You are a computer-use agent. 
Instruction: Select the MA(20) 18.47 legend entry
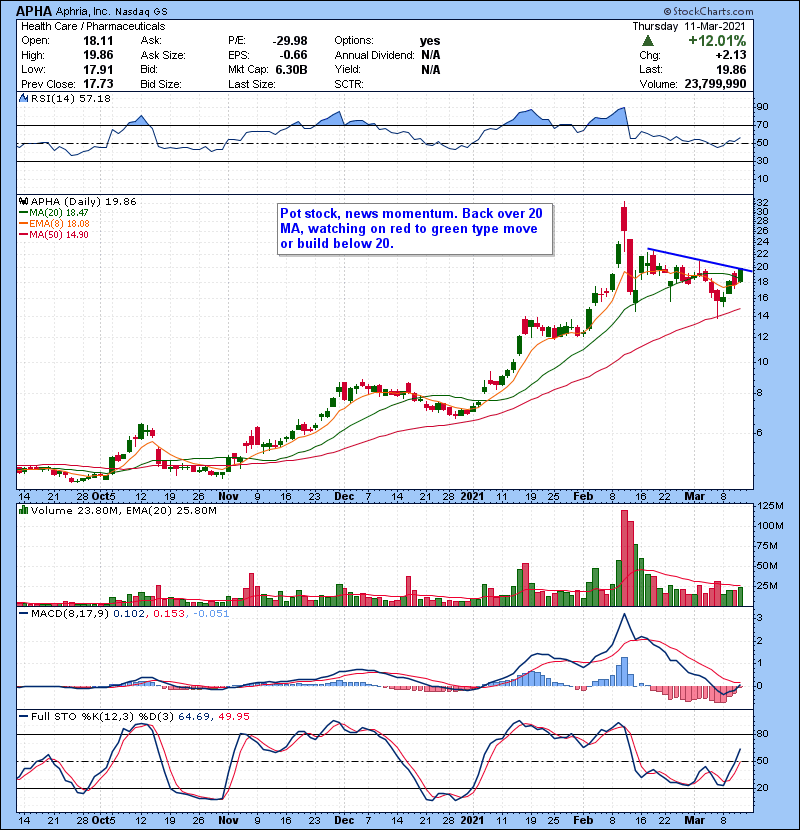[53, 212]
